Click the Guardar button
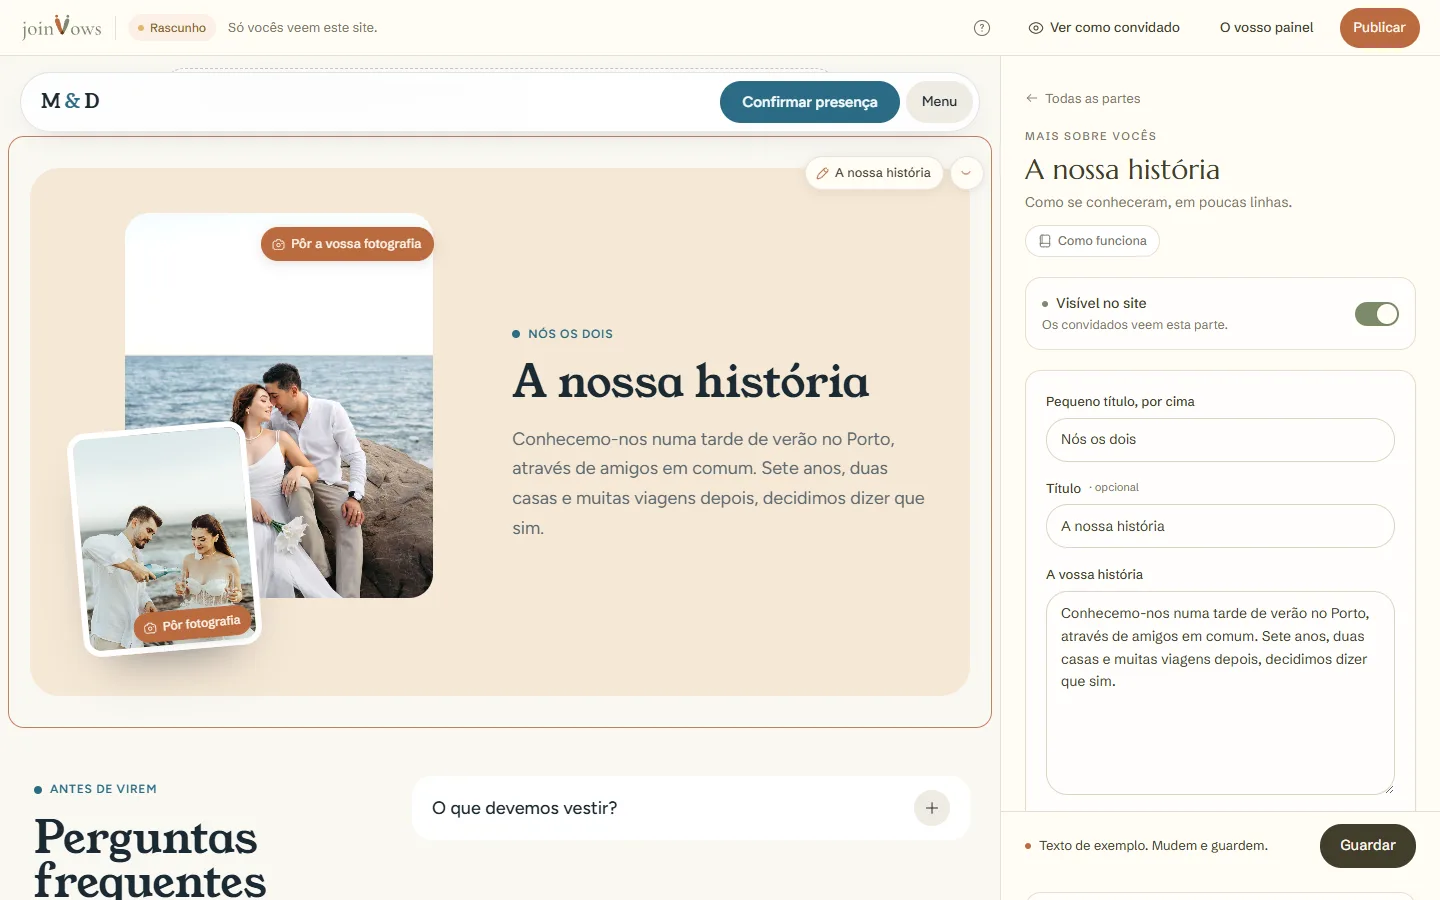Screen dimensions: 1440x900 coord(1368,846)
